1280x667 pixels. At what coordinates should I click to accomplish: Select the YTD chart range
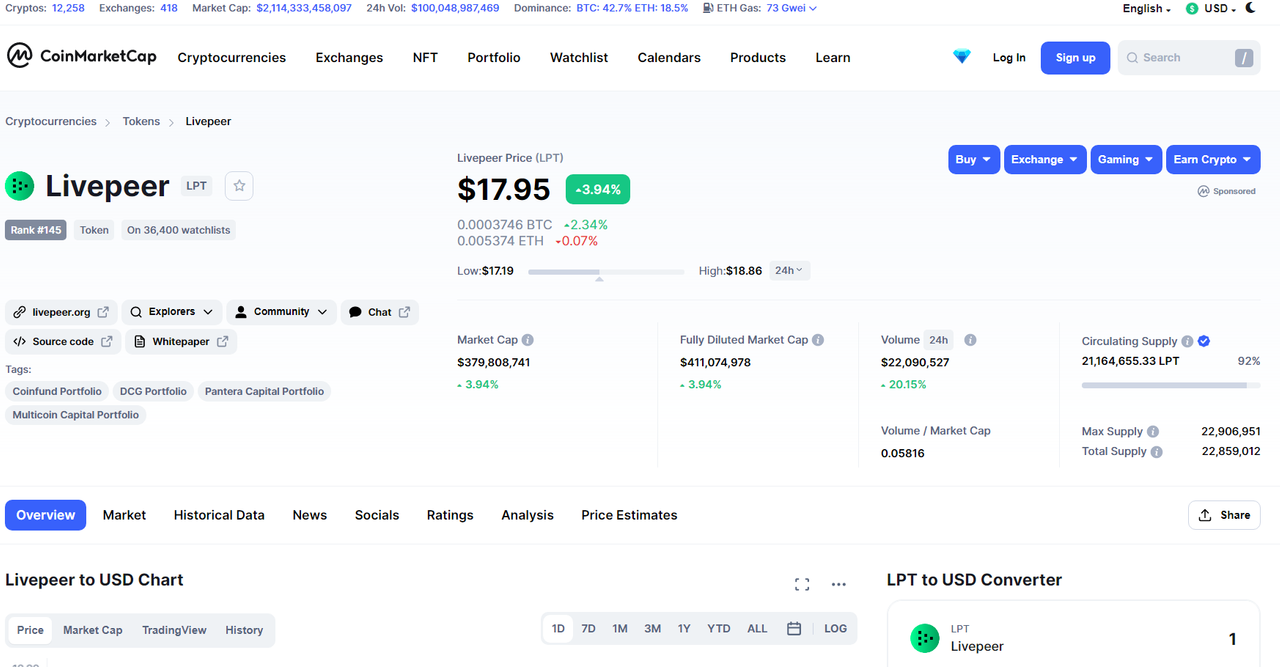719,629
